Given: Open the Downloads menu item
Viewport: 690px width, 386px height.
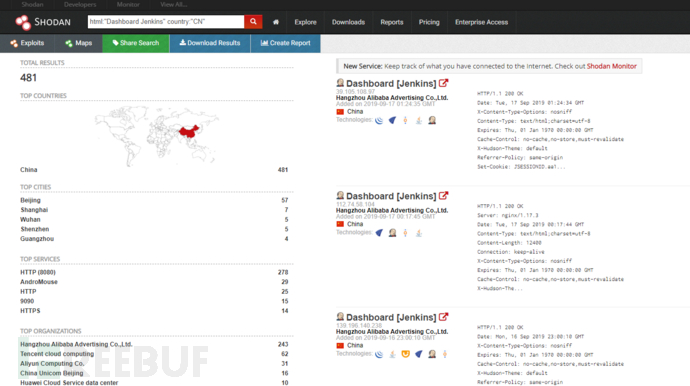Looking at the screenshot, I should tap(348, 22).
